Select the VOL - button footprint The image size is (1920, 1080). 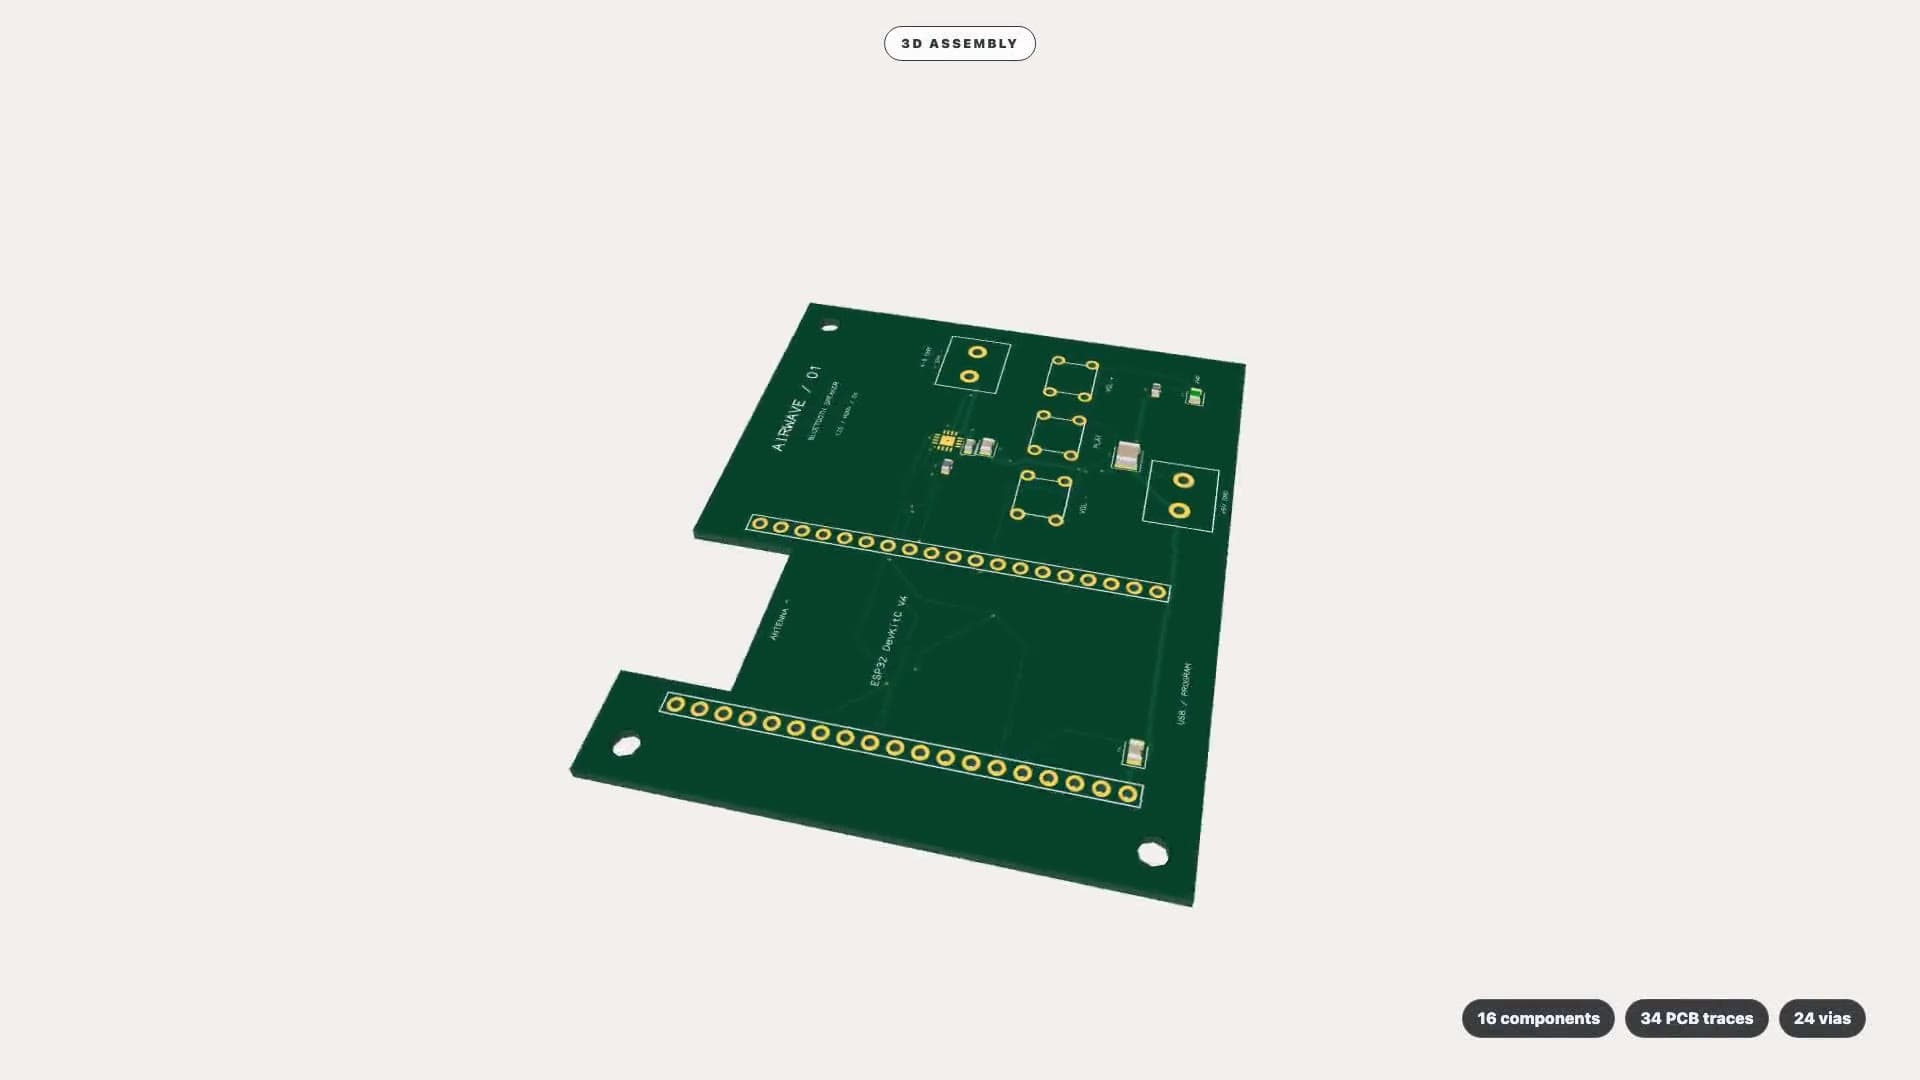[x=1042, y=497]
